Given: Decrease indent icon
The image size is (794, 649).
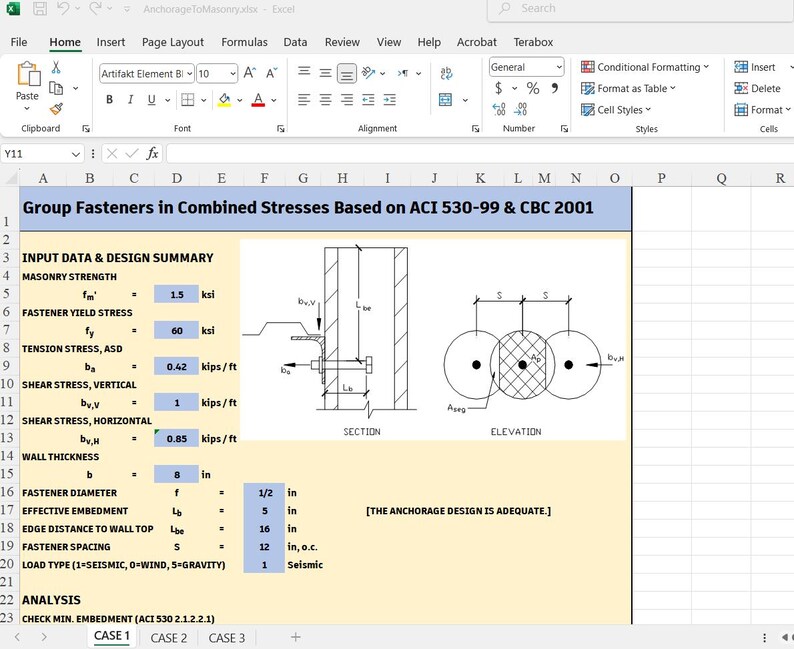Looking at the screenshot, I should click(x=368, y=100).
